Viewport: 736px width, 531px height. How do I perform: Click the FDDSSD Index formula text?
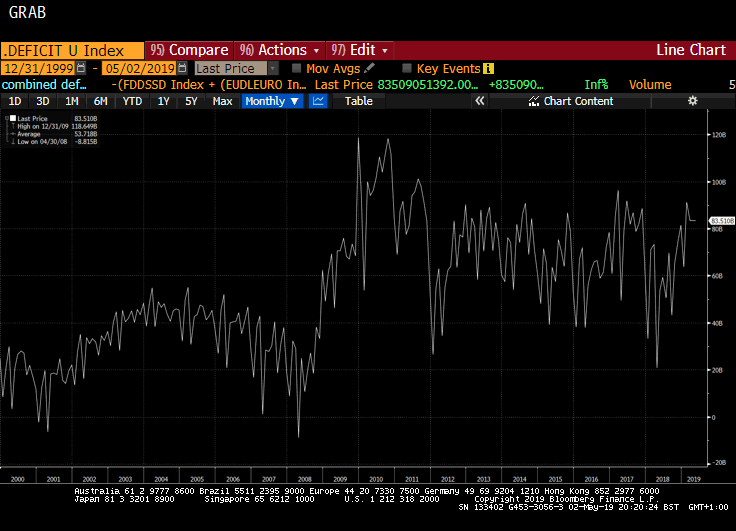point(209,85)
